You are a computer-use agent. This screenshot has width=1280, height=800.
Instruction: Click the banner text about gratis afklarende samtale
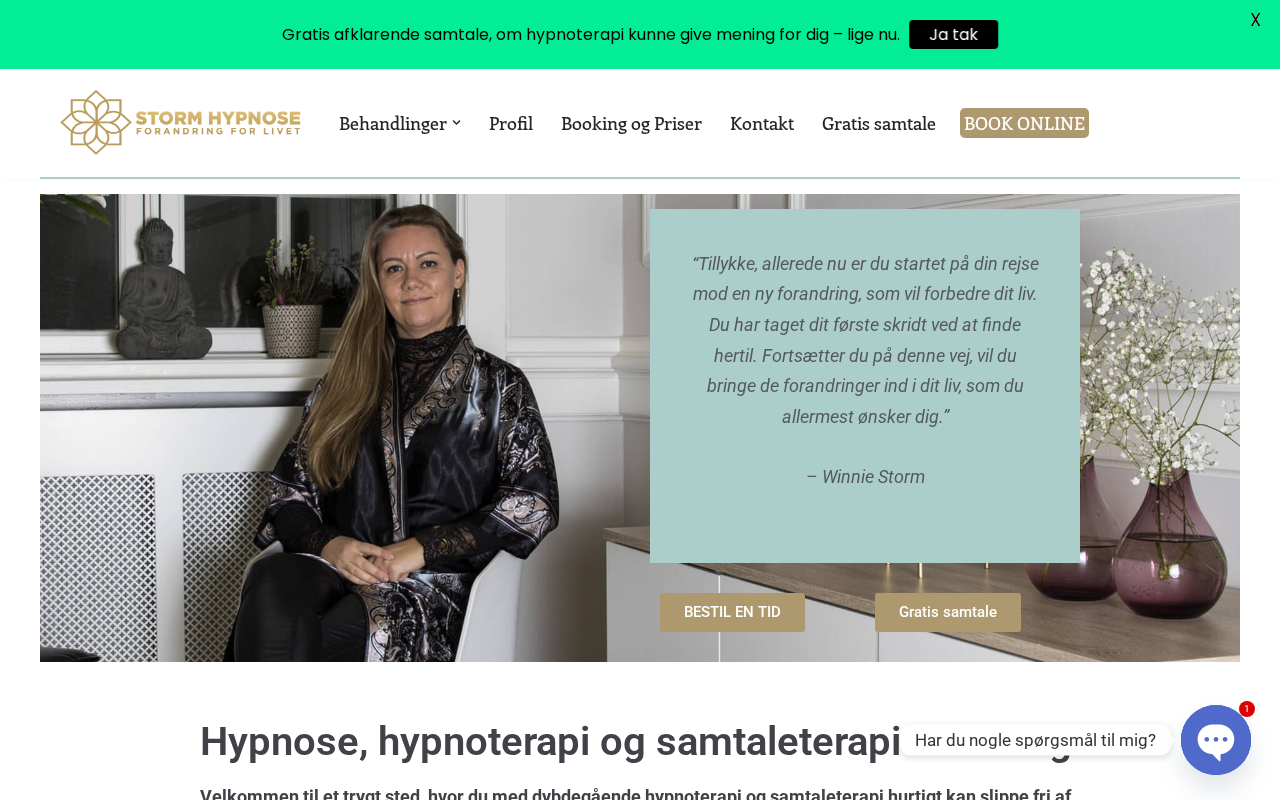(591, 34)
